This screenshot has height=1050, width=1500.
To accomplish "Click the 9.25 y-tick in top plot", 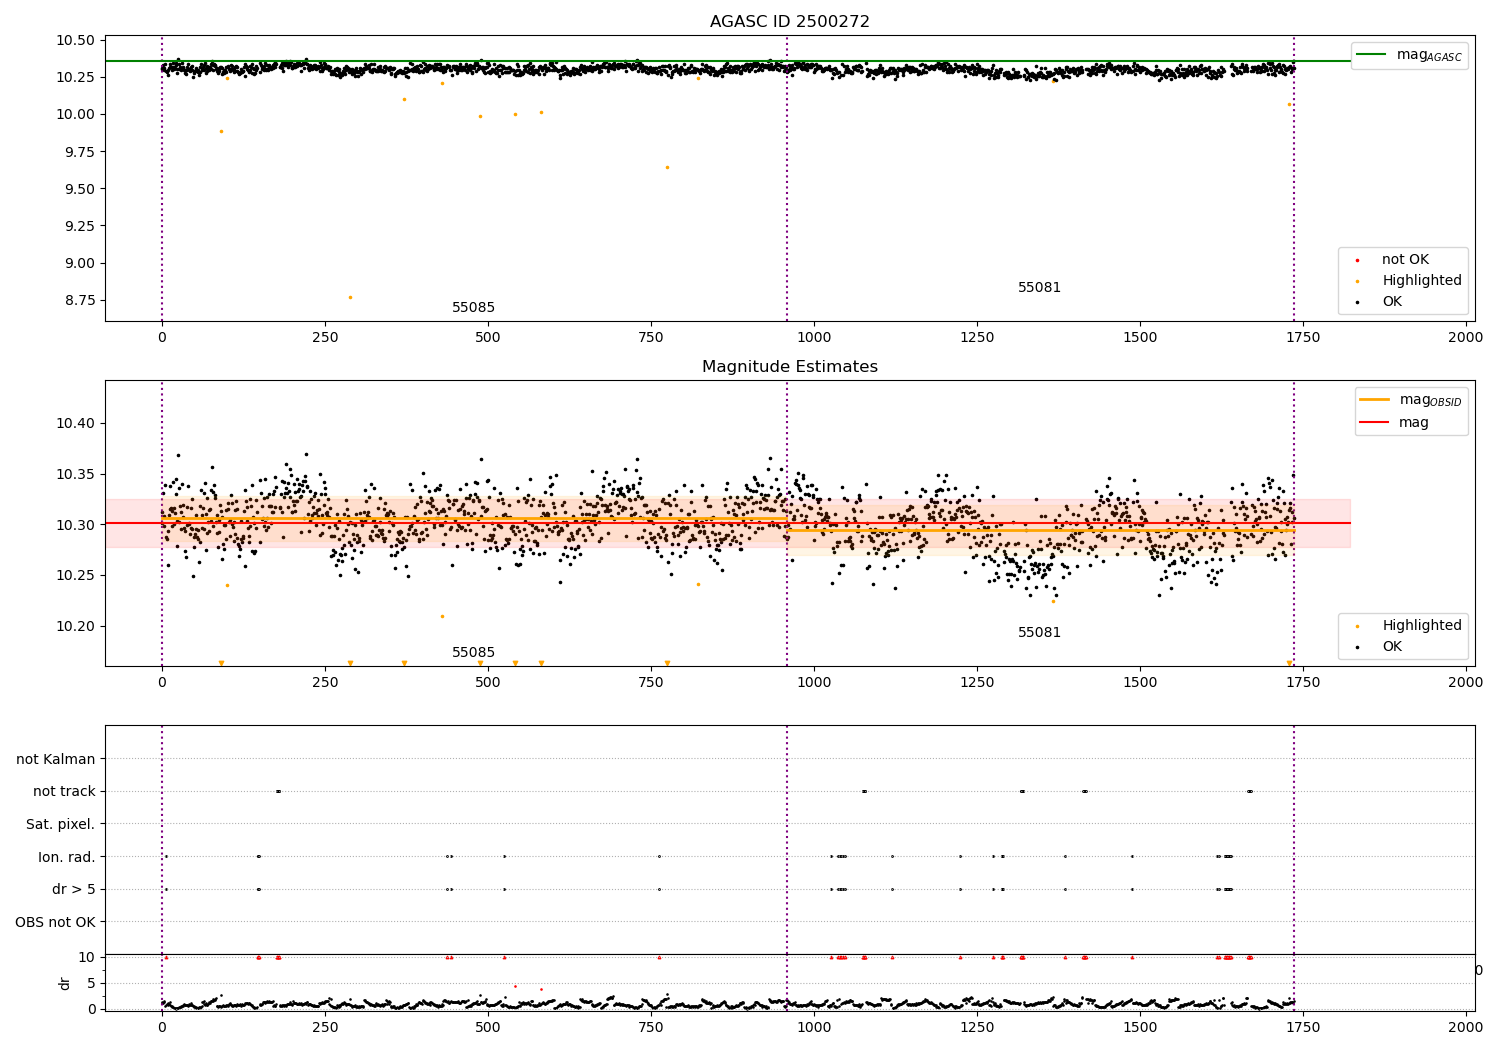I will [78, 226].
